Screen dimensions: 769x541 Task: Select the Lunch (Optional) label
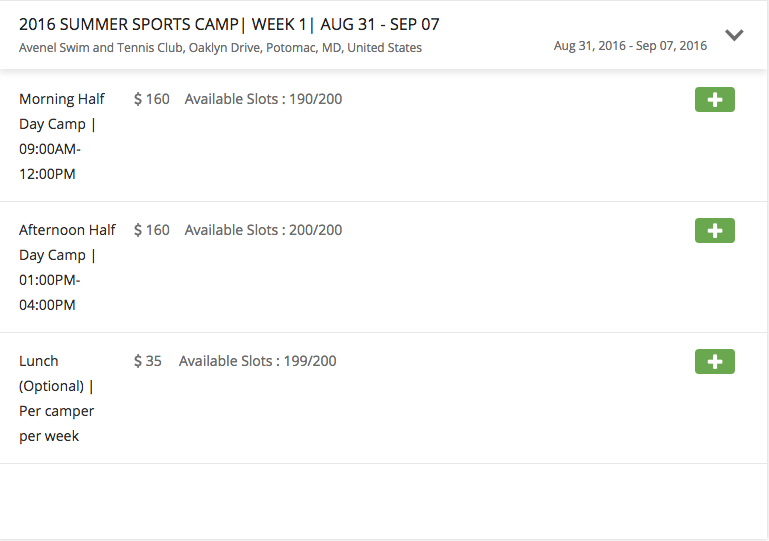51,373
